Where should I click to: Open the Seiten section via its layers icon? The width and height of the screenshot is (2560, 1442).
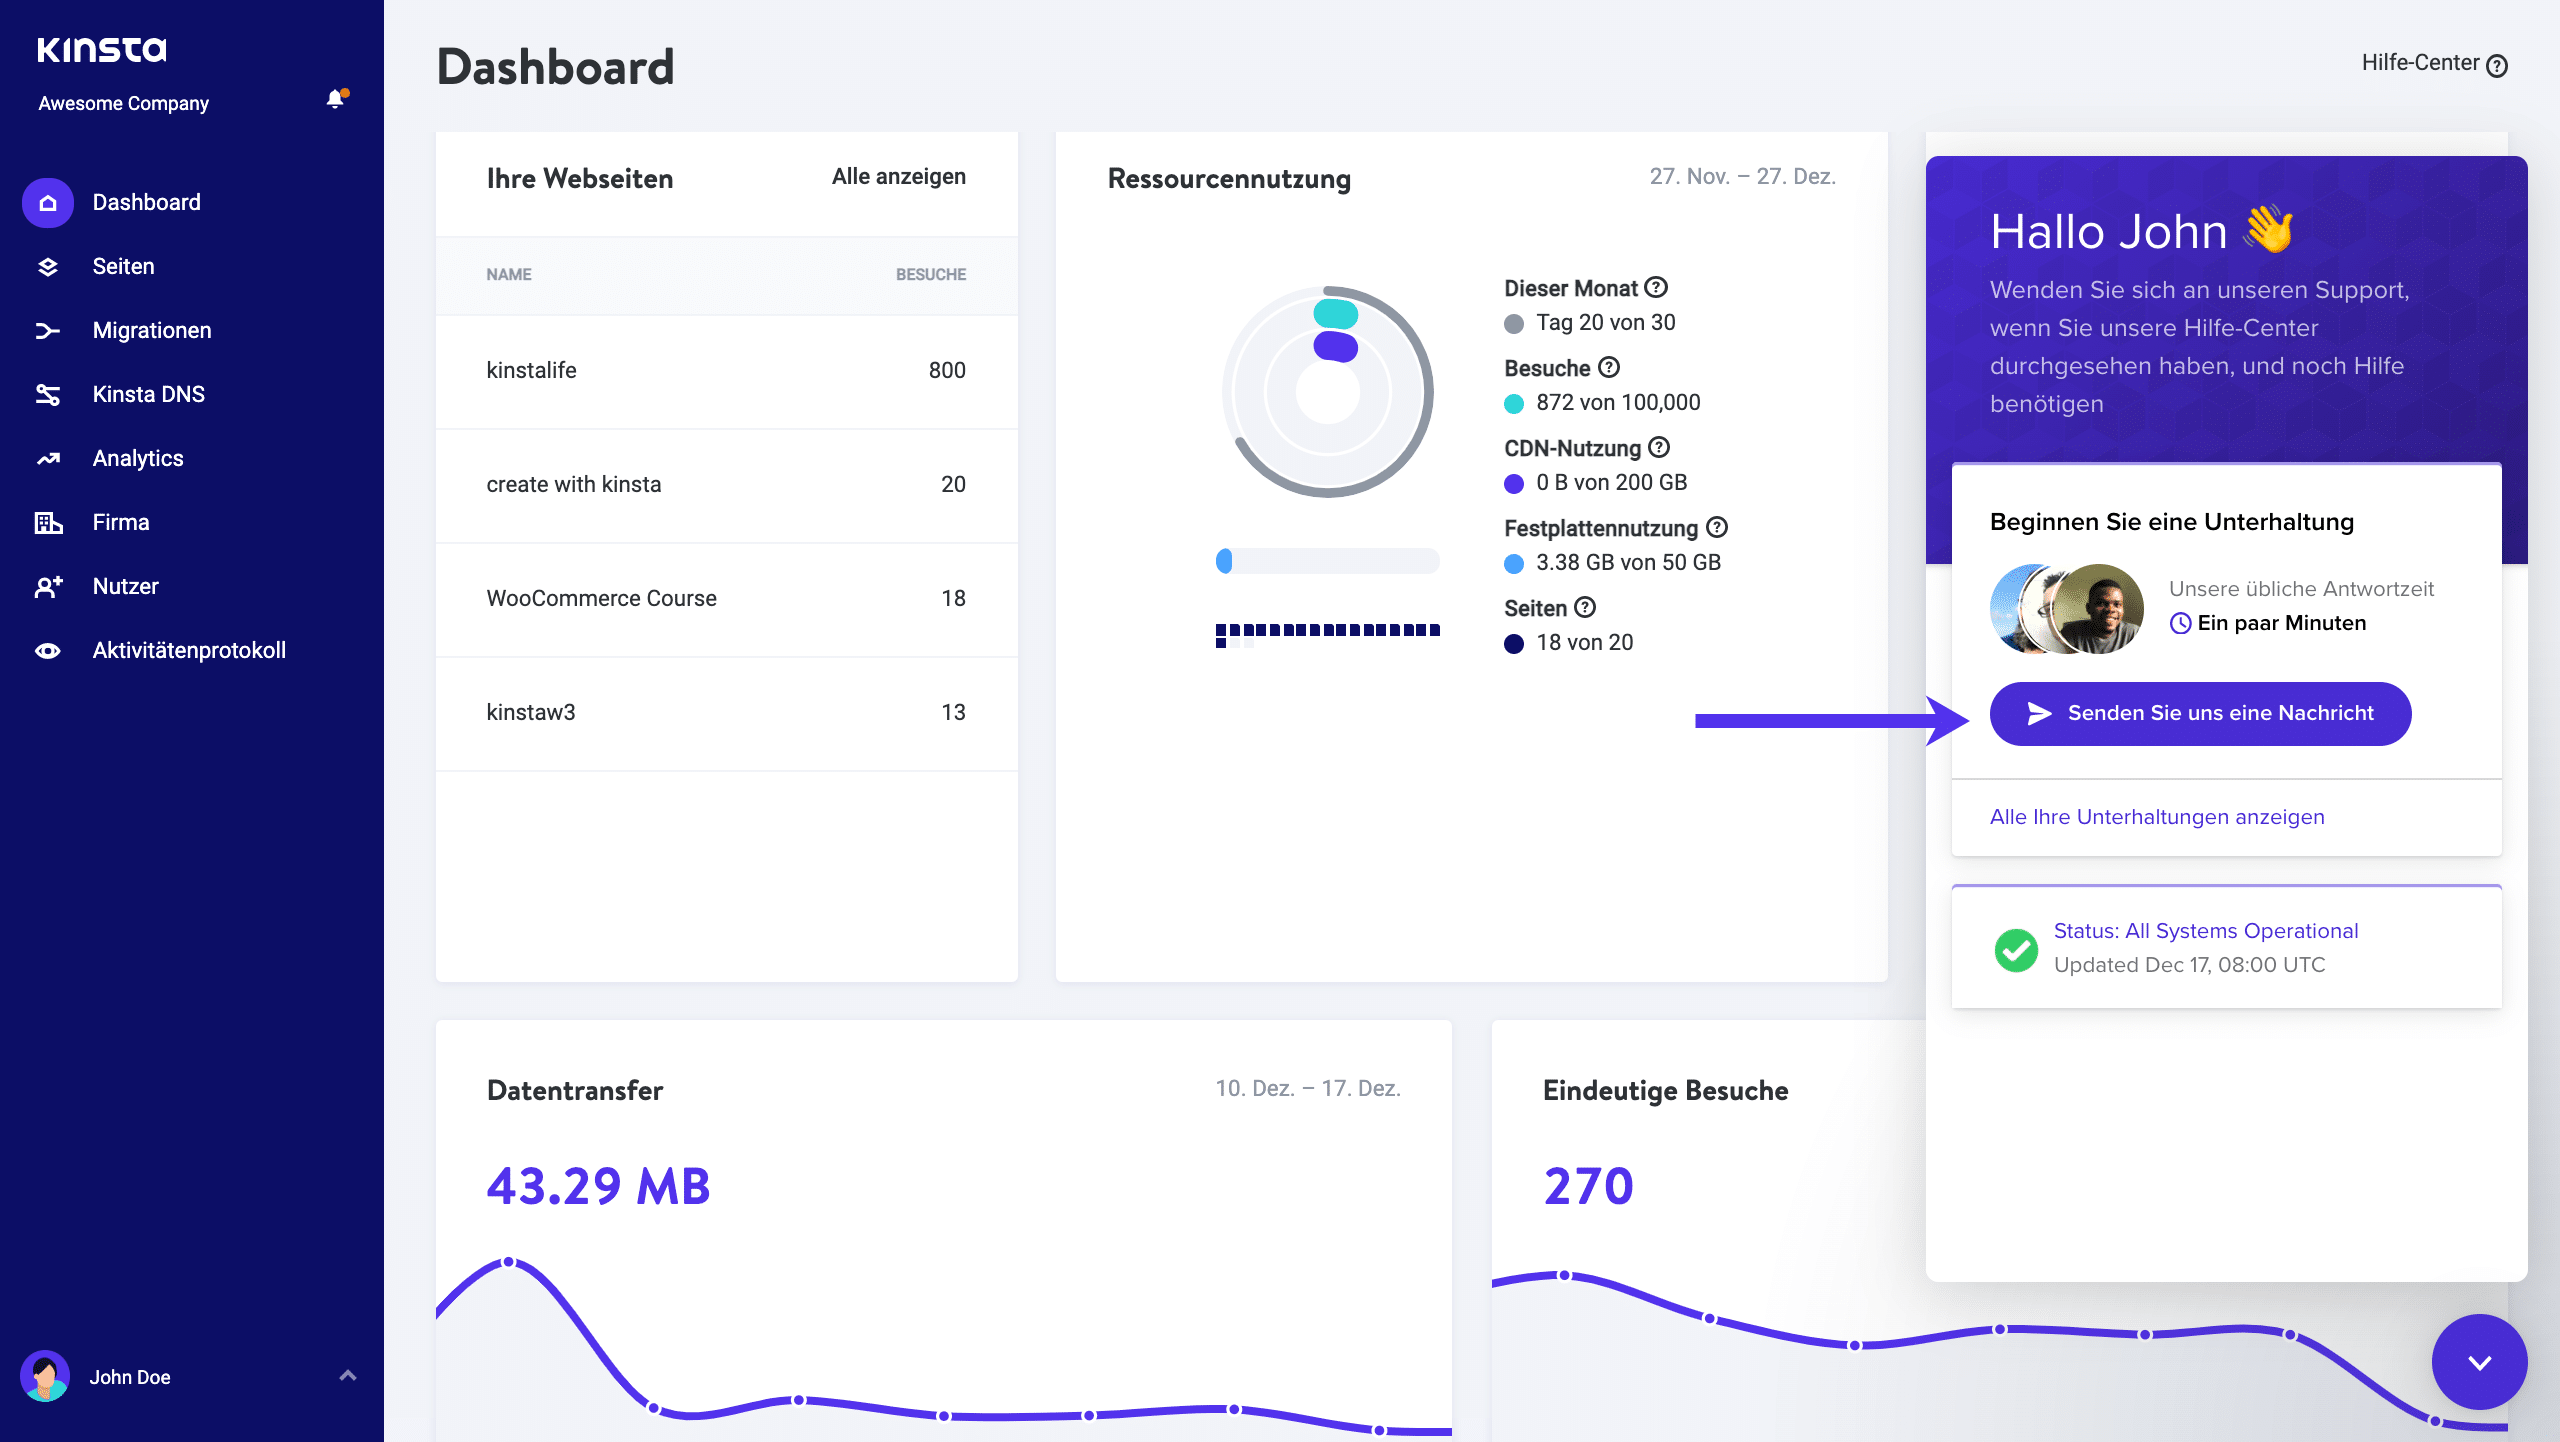[47, 266]
